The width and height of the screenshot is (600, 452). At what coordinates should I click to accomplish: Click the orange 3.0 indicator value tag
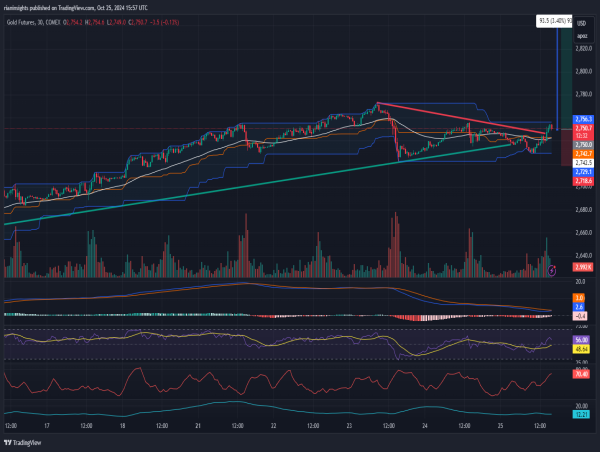coord(579,298)
